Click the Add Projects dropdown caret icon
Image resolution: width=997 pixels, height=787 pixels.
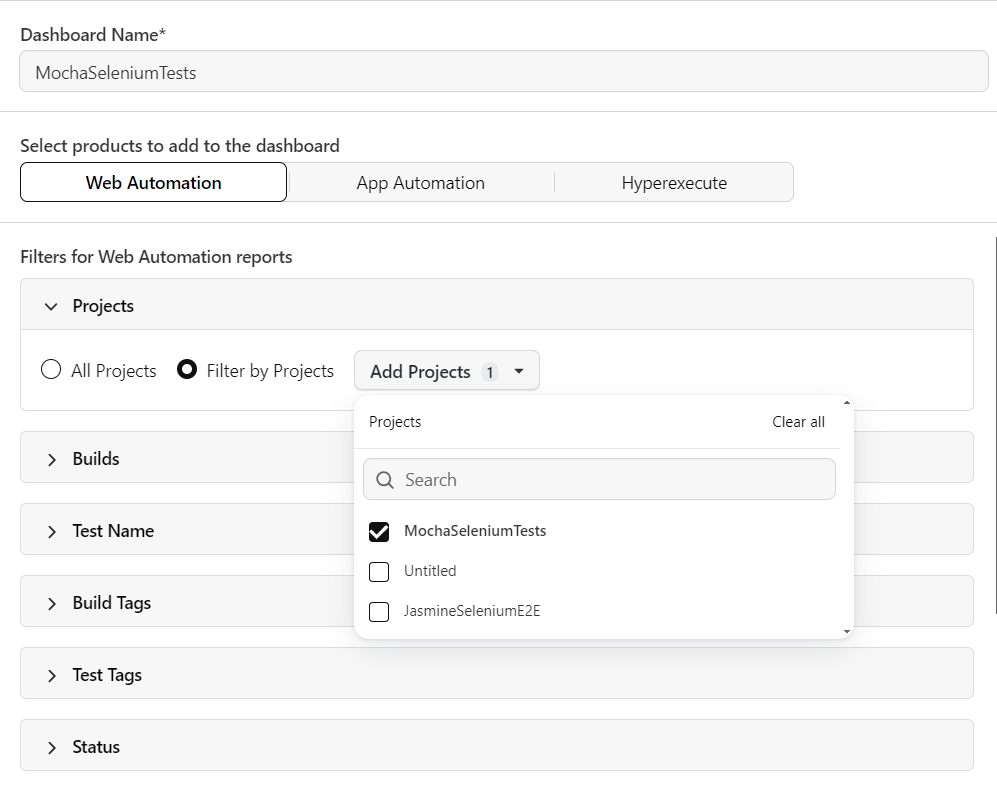point(519,370)
